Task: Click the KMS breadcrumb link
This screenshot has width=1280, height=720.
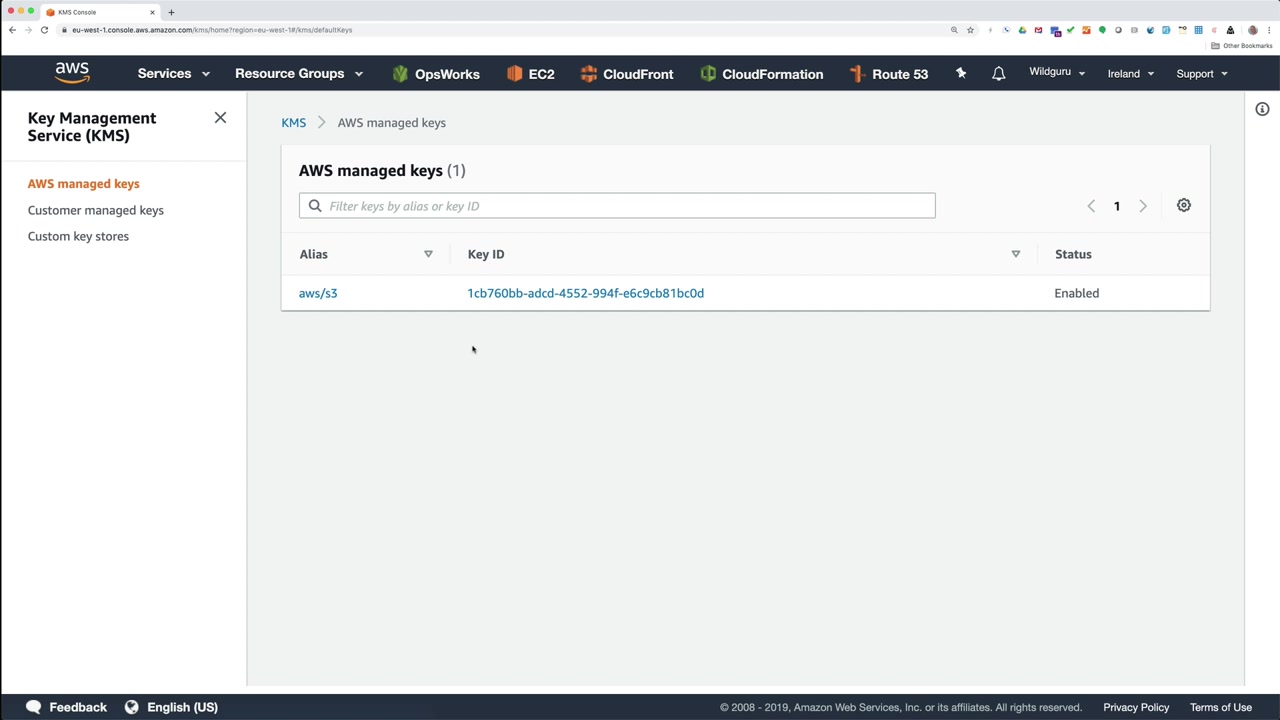Action: [x=293, y=123]
